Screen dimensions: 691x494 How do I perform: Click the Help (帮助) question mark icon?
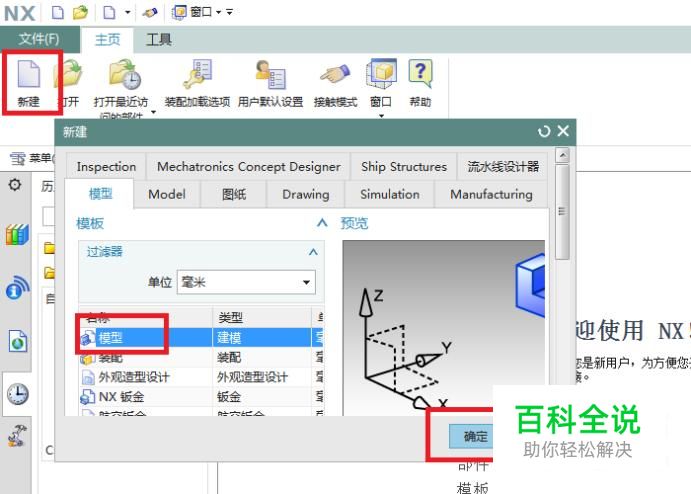click(x=420, y=73)
